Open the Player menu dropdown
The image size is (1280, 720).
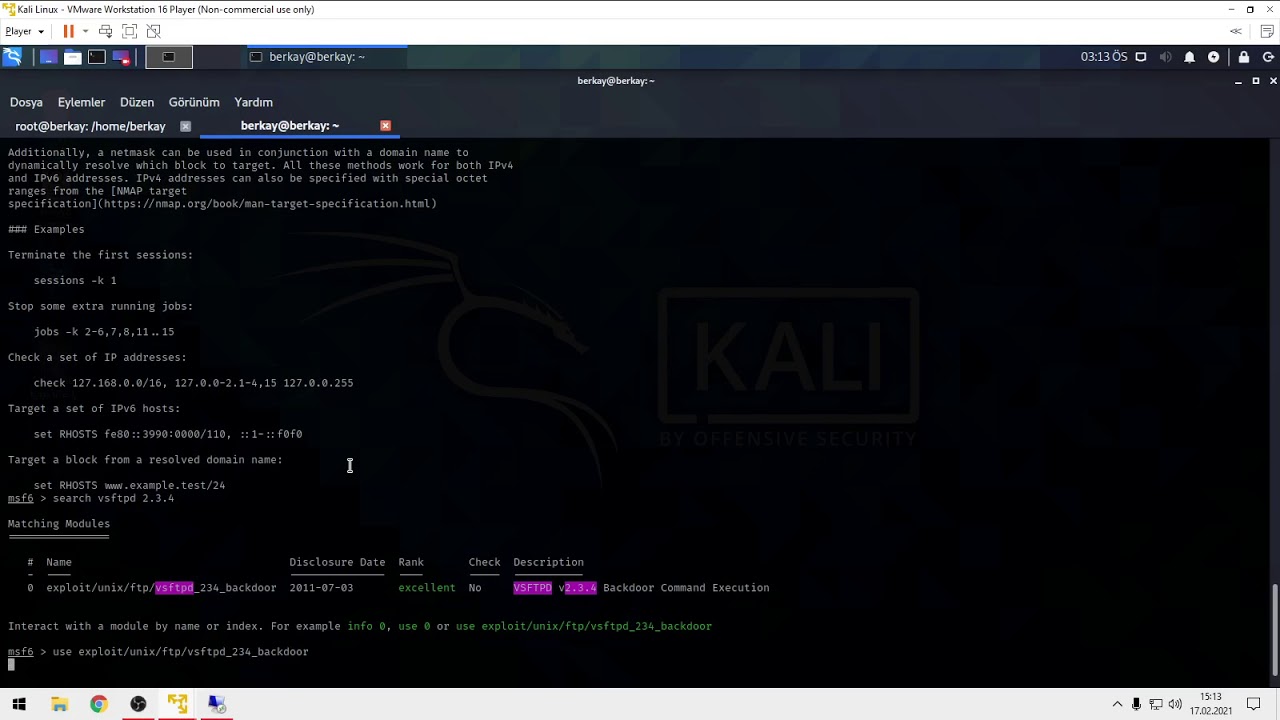(24, 31)
